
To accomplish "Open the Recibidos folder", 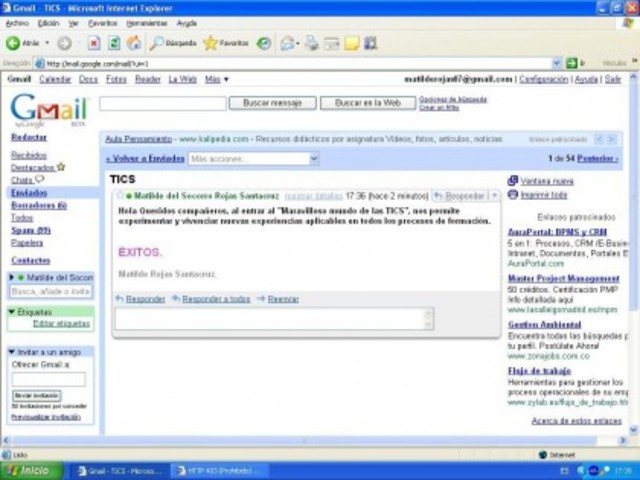I will tap(29, 155).
